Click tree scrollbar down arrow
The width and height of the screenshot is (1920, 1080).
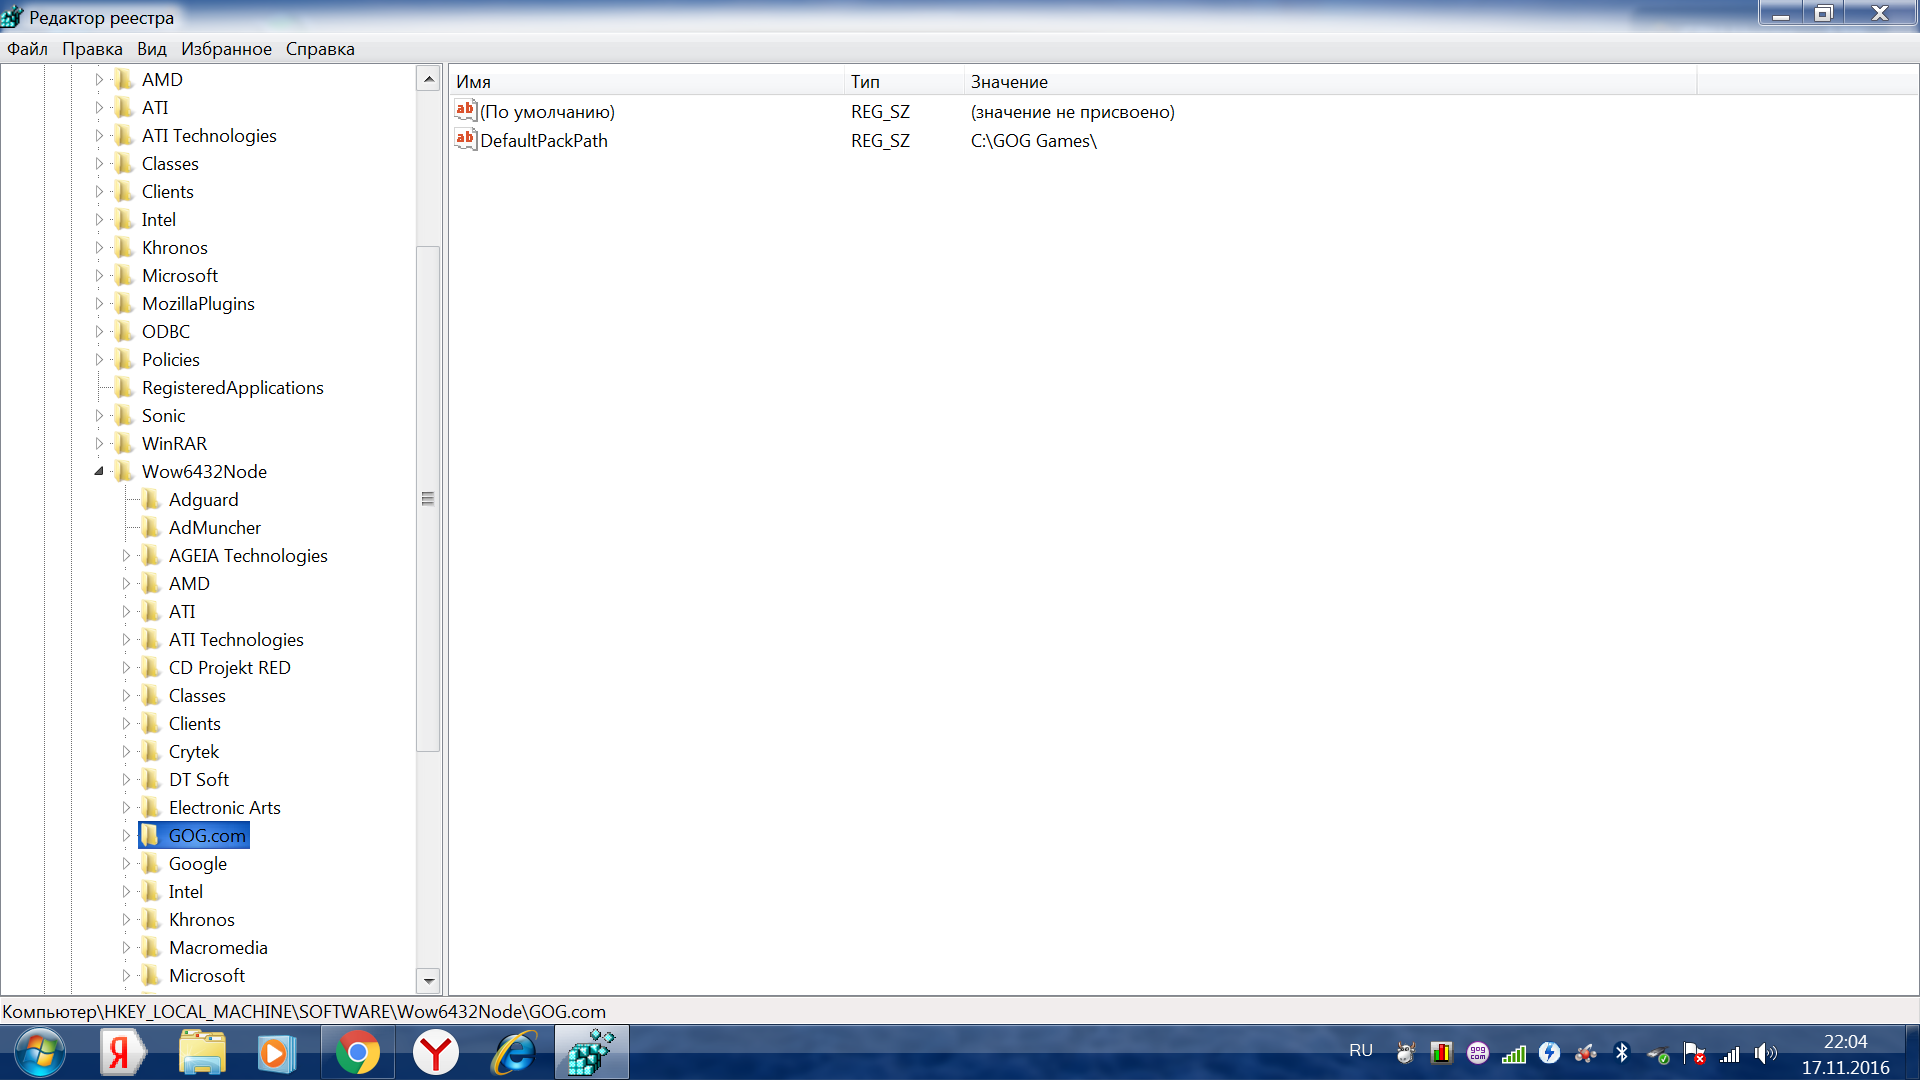[x=428, y=981]
